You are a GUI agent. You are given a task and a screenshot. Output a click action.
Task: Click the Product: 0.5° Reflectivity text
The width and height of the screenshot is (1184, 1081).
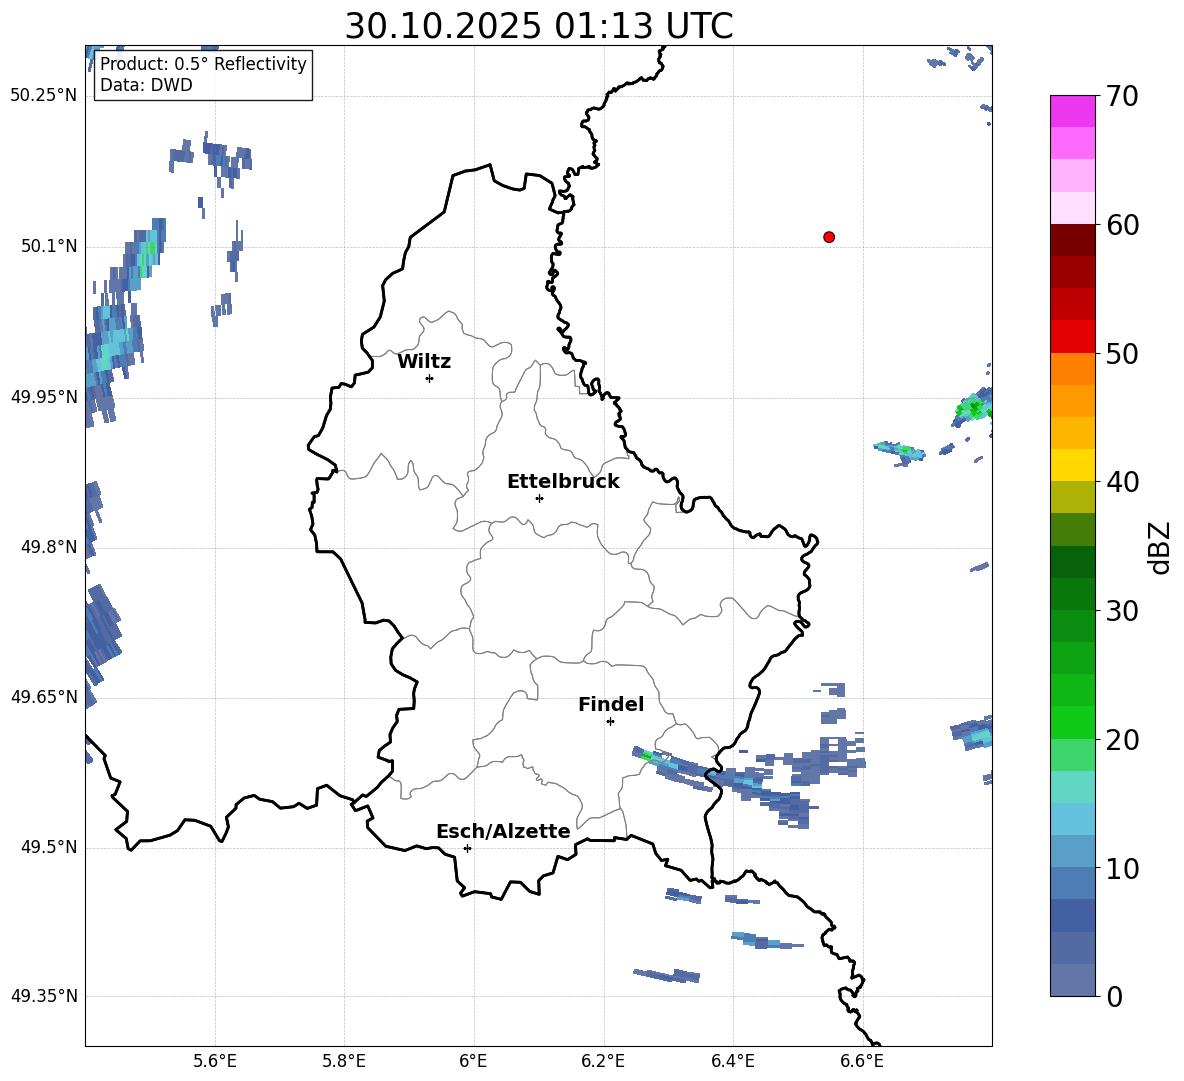(203, 63)
